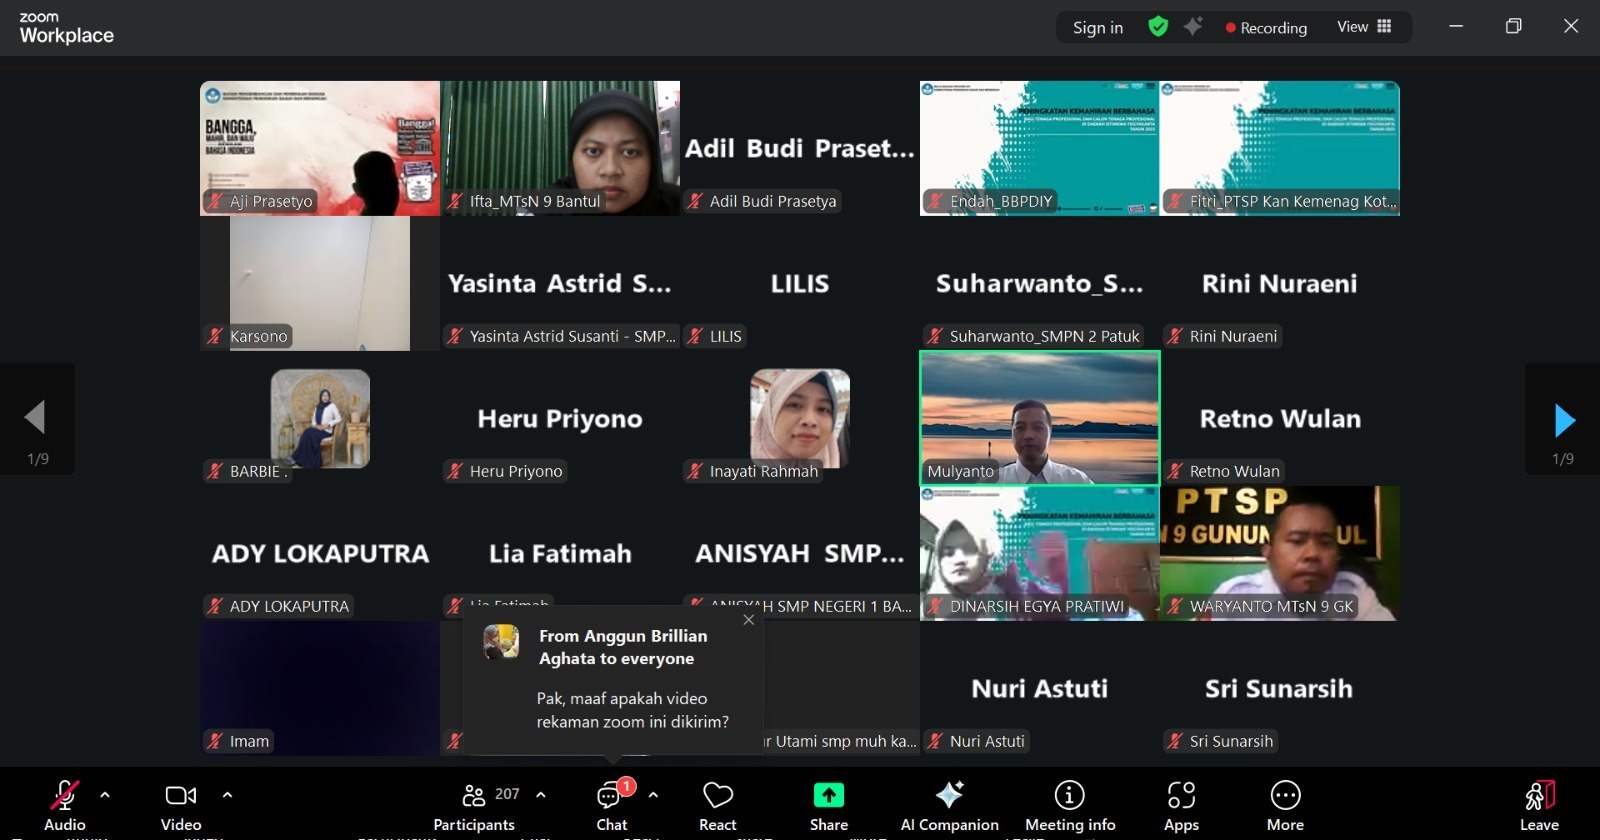Close the chat message popup
The image size is (1600, 840).
coord(748,620)
